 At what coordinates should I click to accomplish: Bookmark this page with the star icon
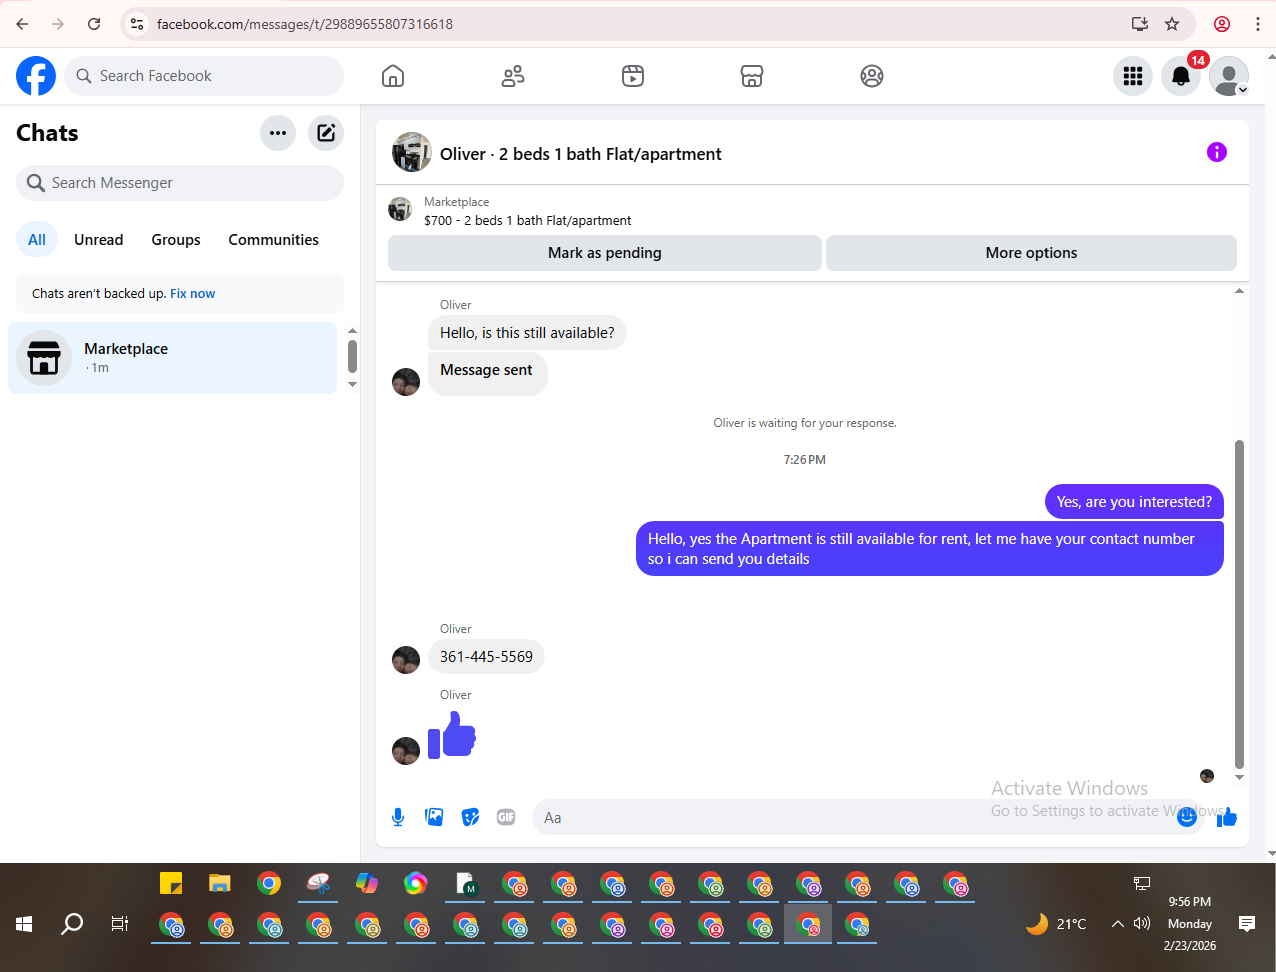tap(1172, 24)
